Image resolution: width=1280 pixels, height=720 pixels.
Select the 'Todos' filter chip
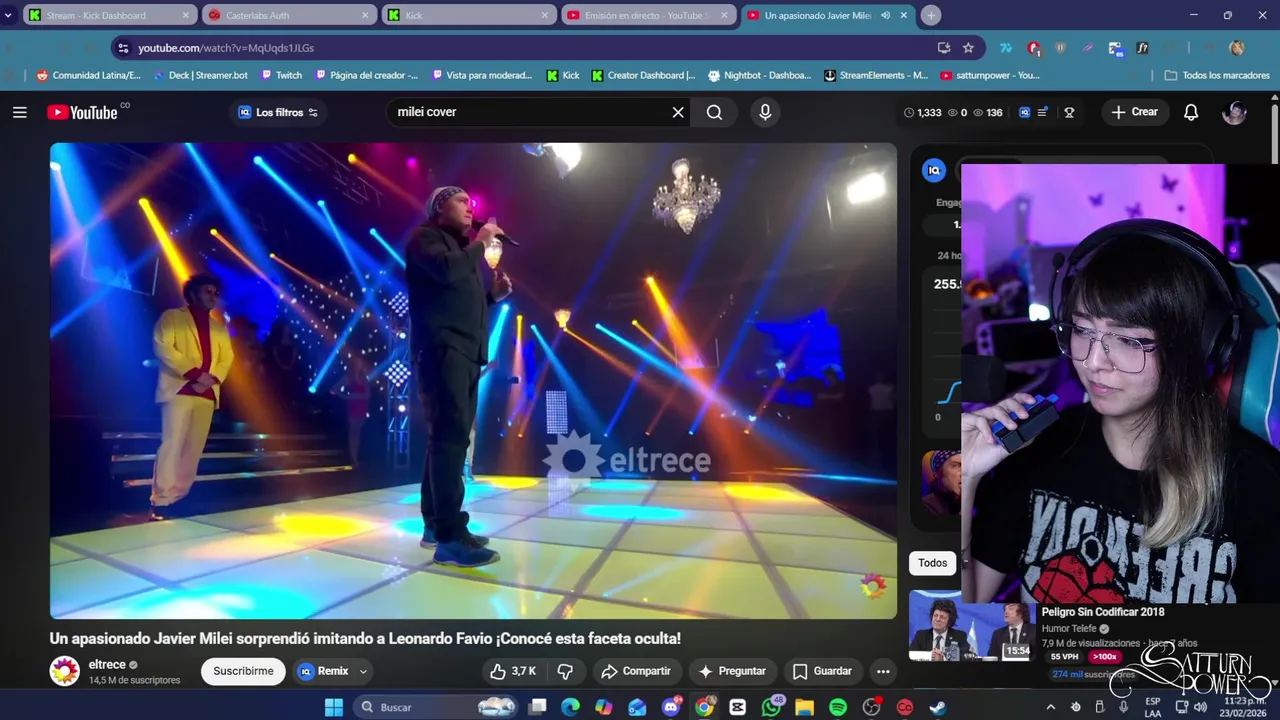point(932,563)
